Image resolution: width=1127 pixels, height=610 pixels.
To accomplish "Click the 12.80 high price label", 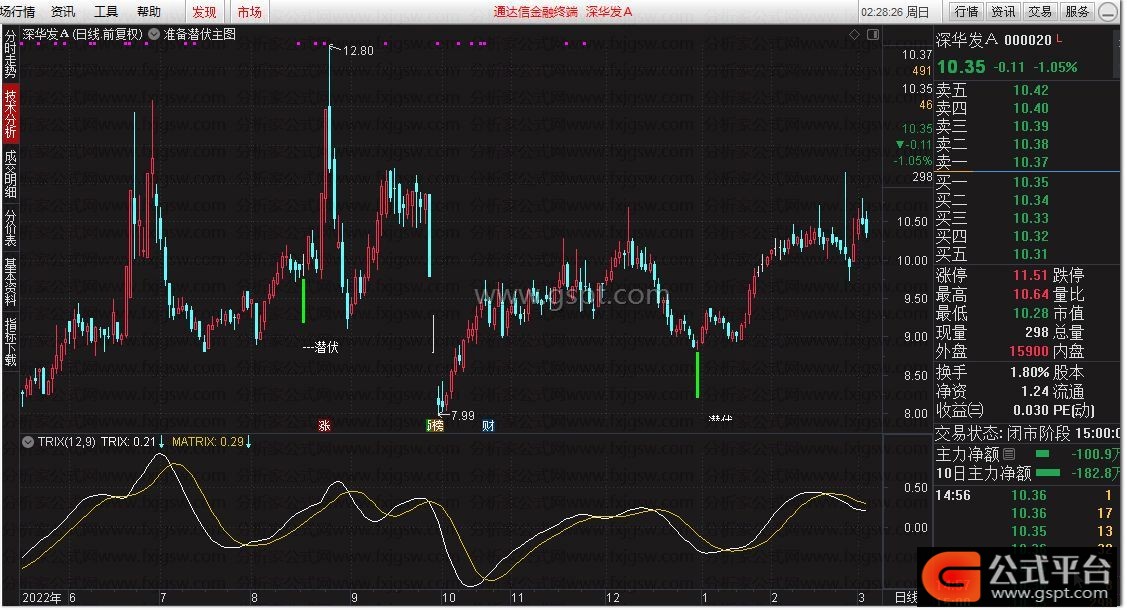I will [x=358, y=50].
